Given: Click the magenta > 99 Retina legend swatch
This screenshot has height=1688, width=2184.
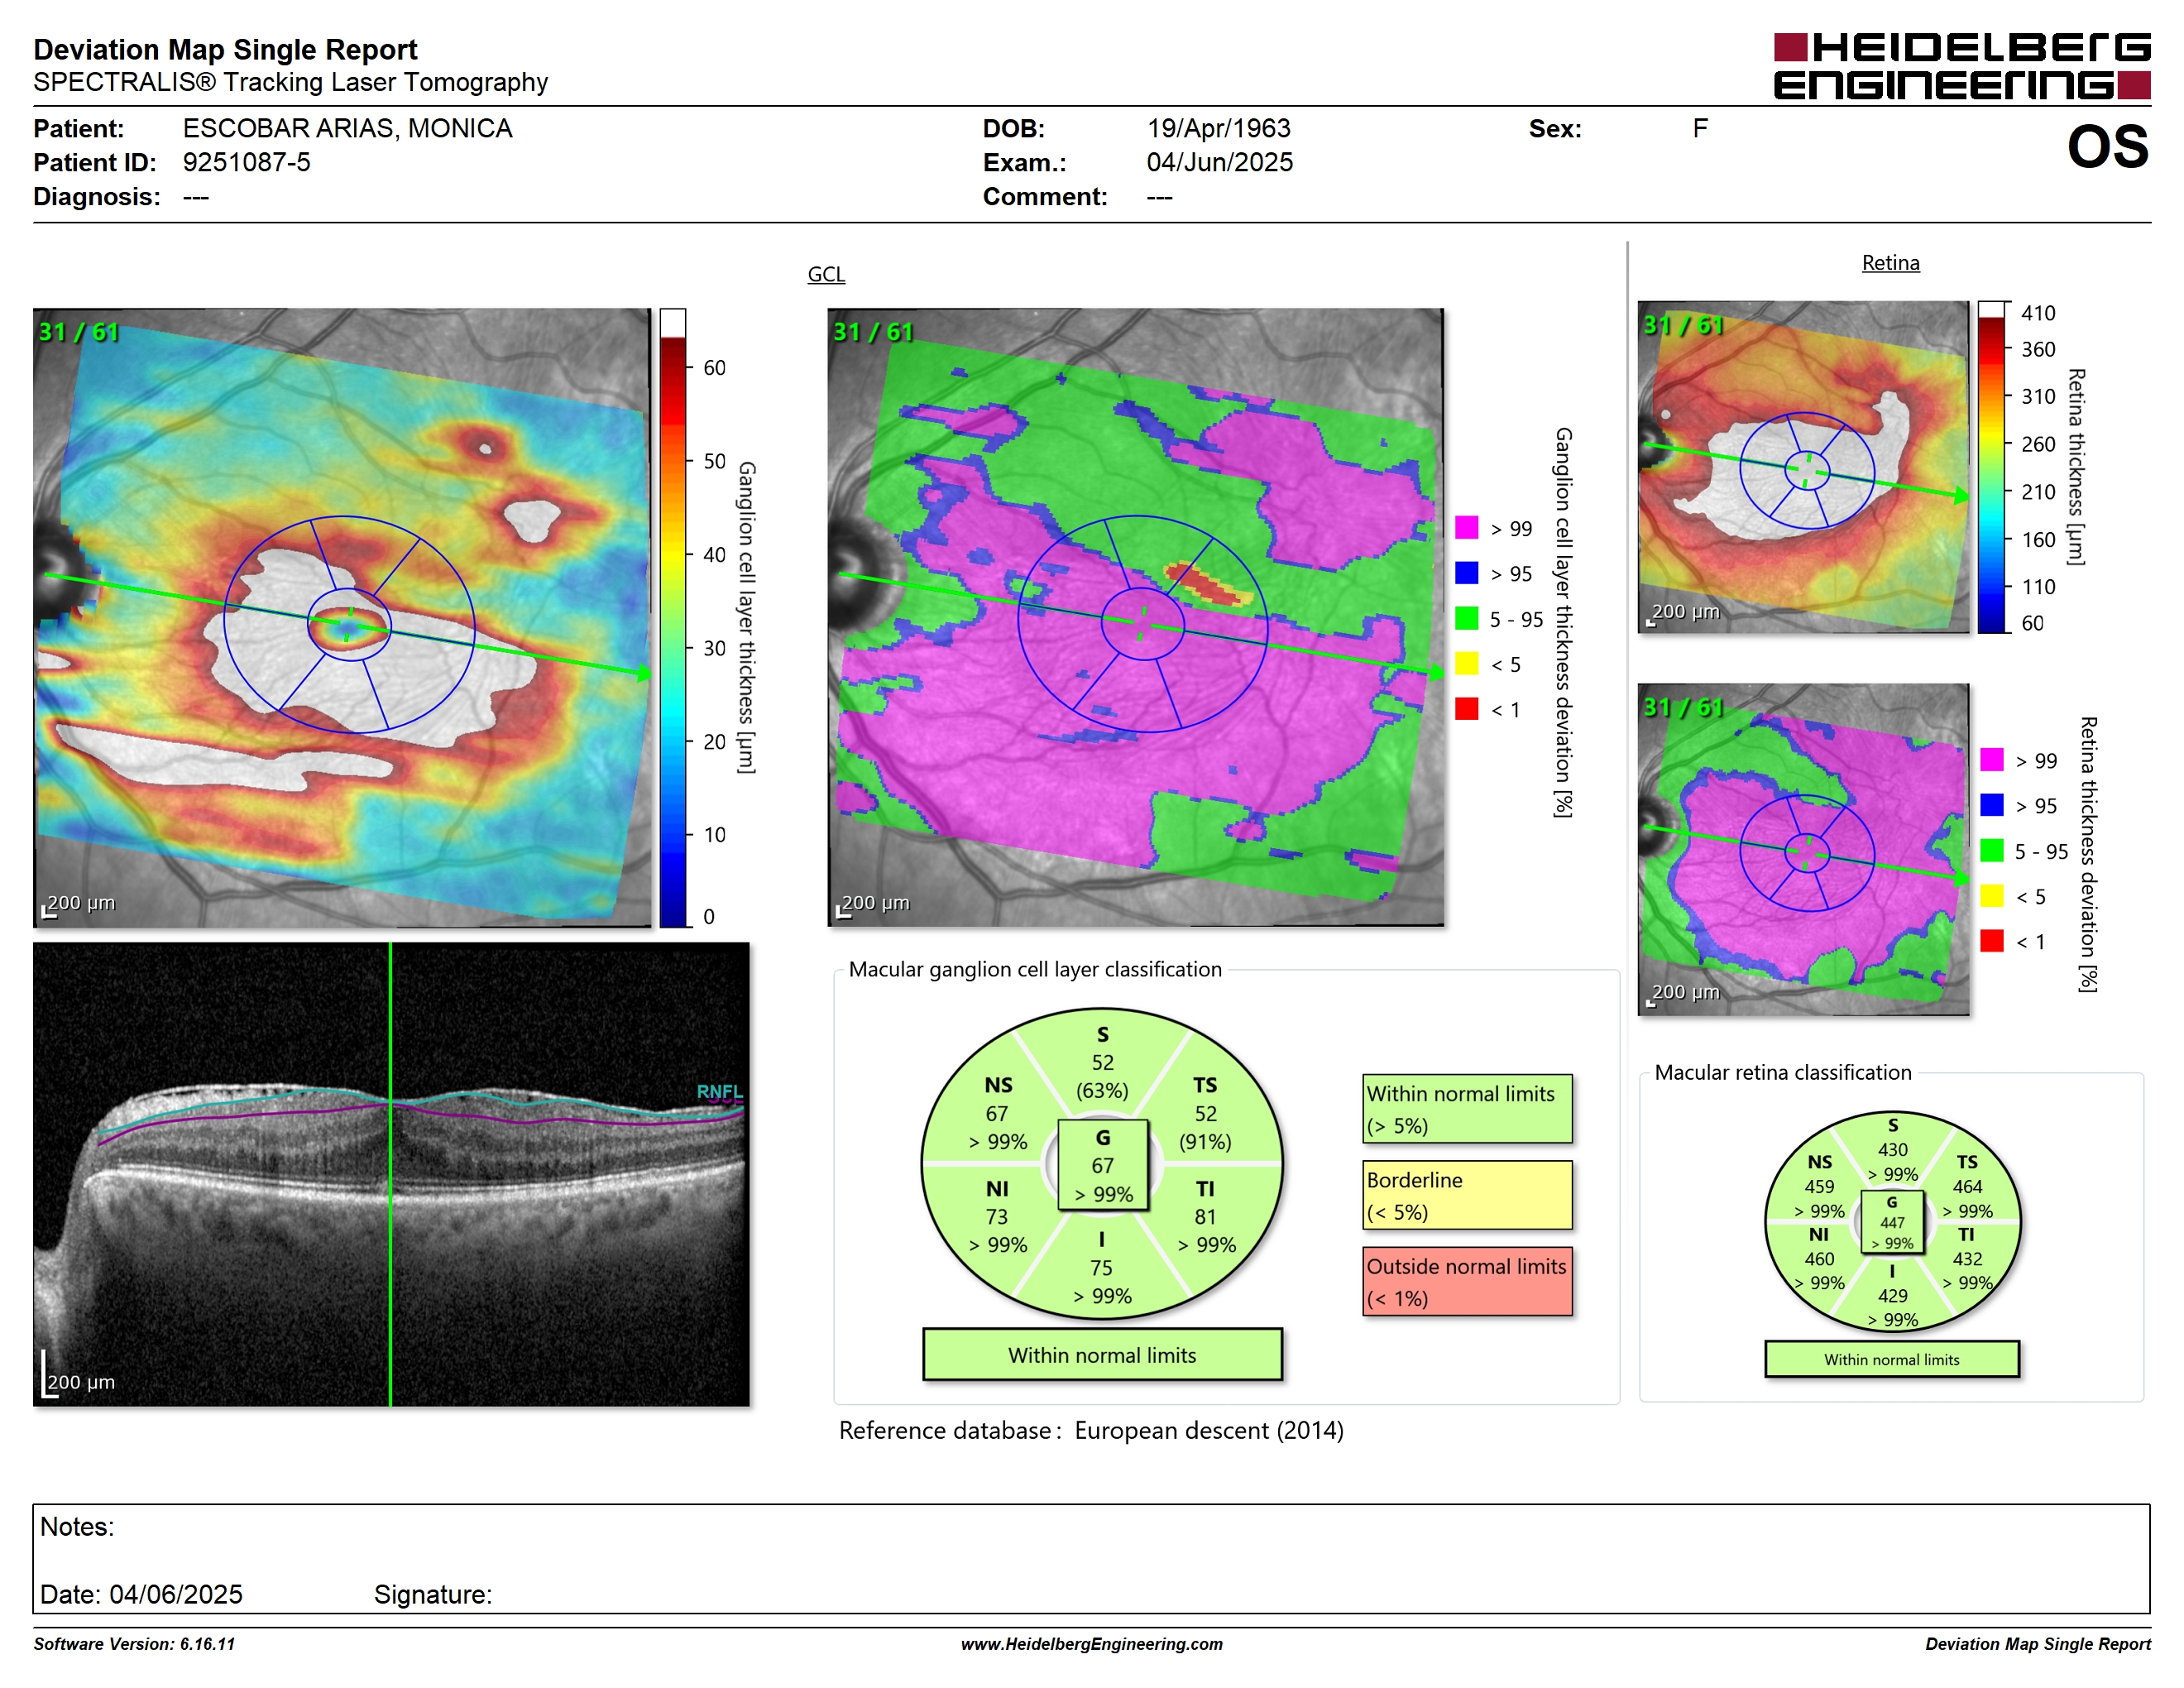Looking at the screenshot, I should [1991, 759].
